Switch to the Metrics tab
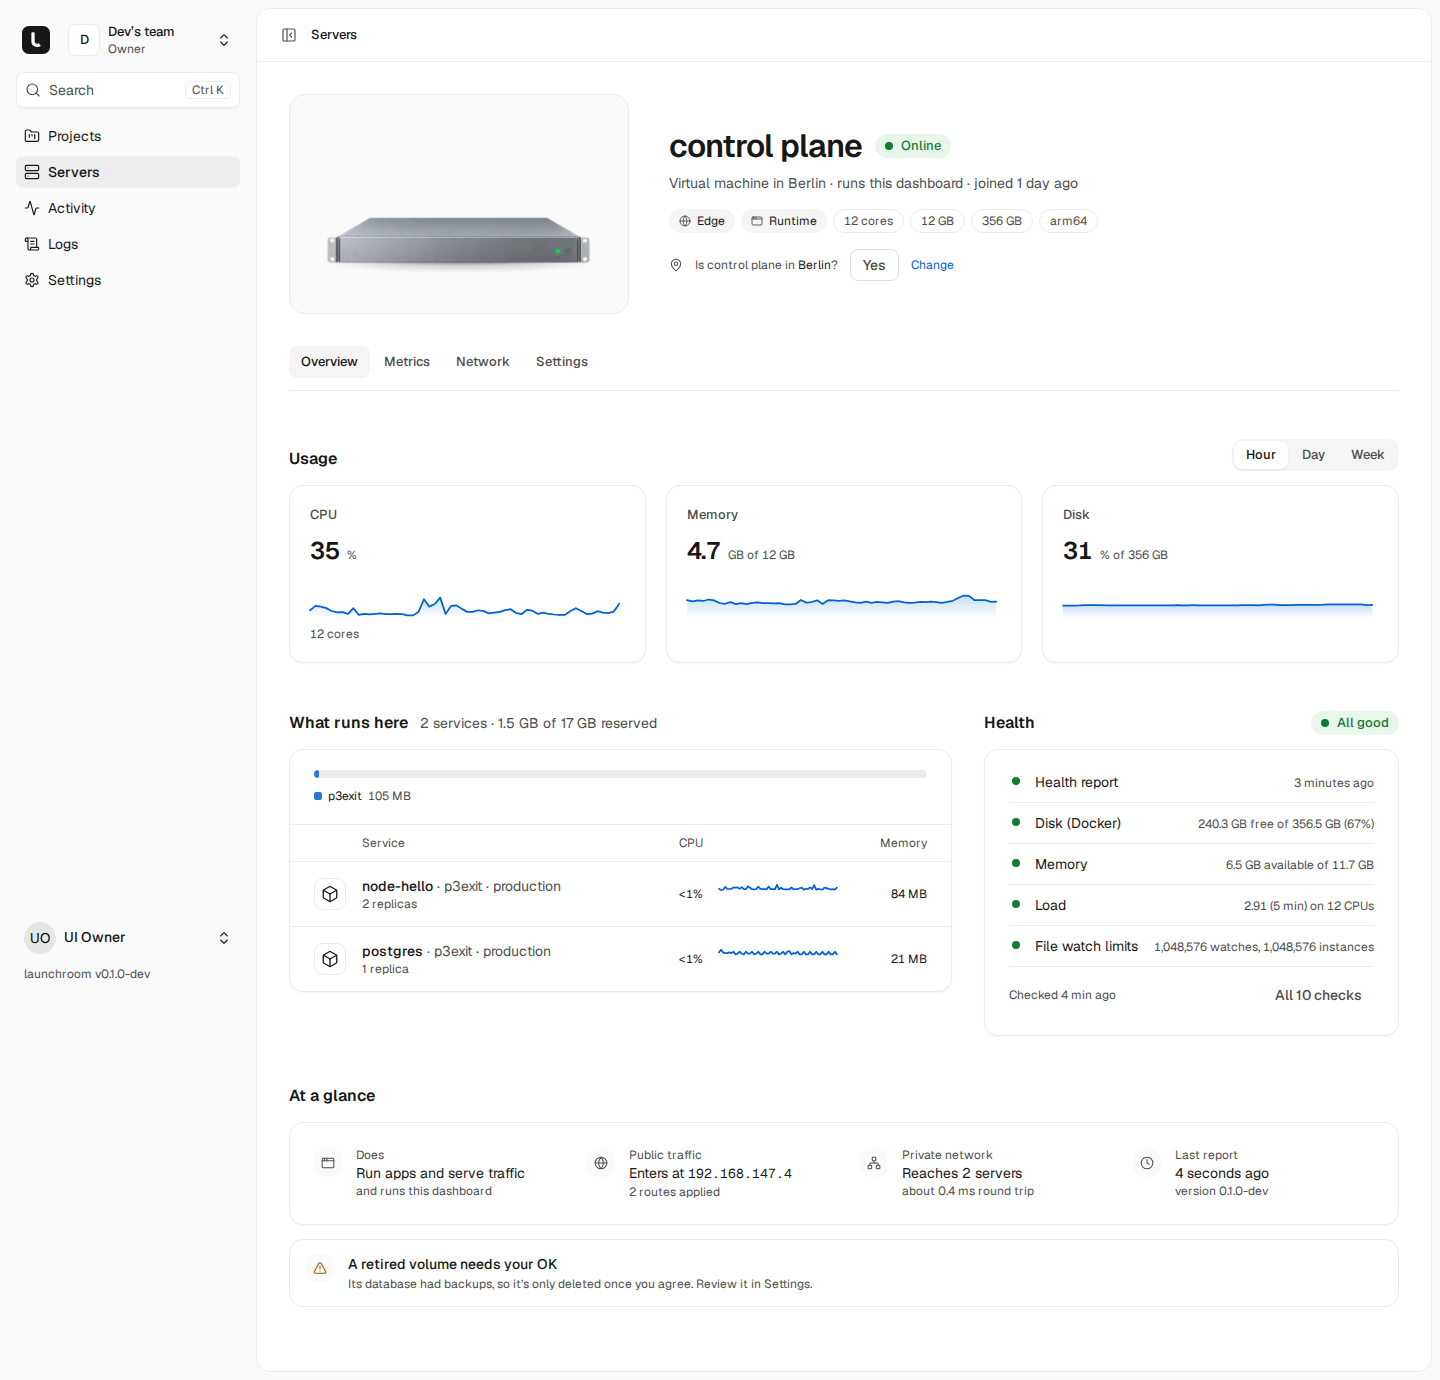 (407, 362)
